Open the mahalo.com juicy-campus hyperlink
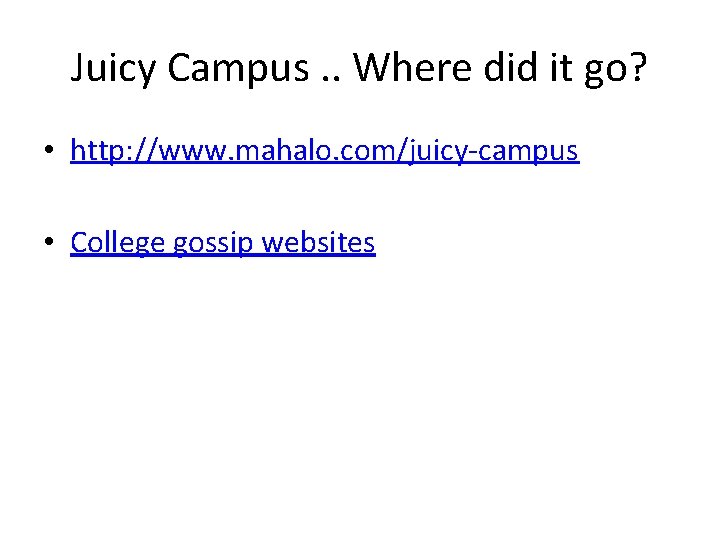 324,151
